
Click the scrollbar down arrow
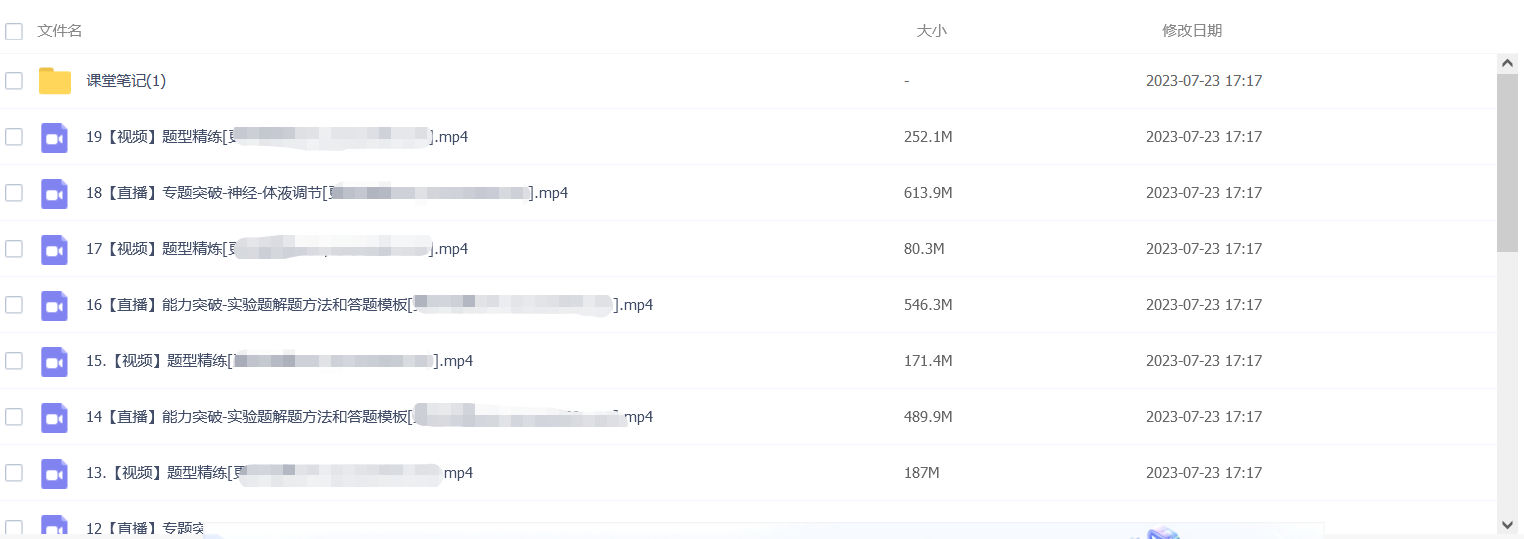pos(1508,524)
